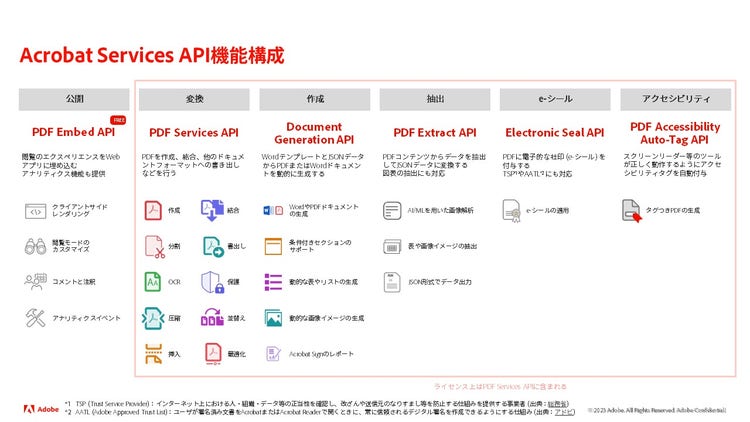Click the client-side rendering code window icon

pyautogui.click(x=35, y=211)
